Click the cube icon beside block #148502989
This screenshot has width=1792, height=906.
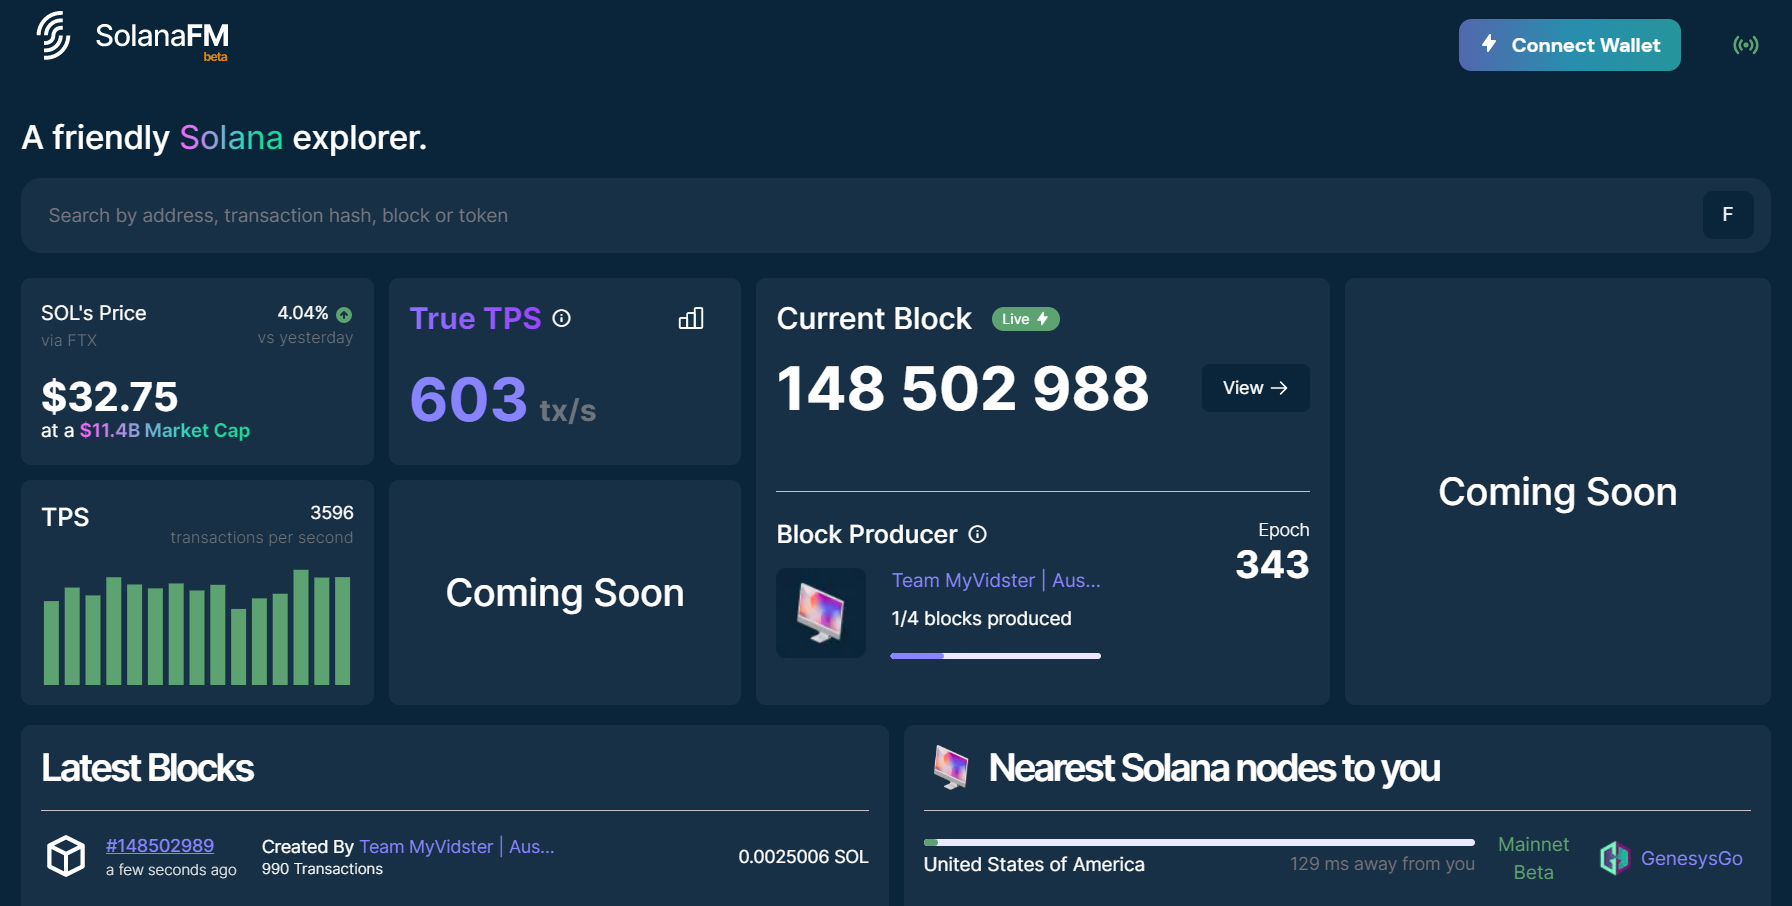click(66, 856)
